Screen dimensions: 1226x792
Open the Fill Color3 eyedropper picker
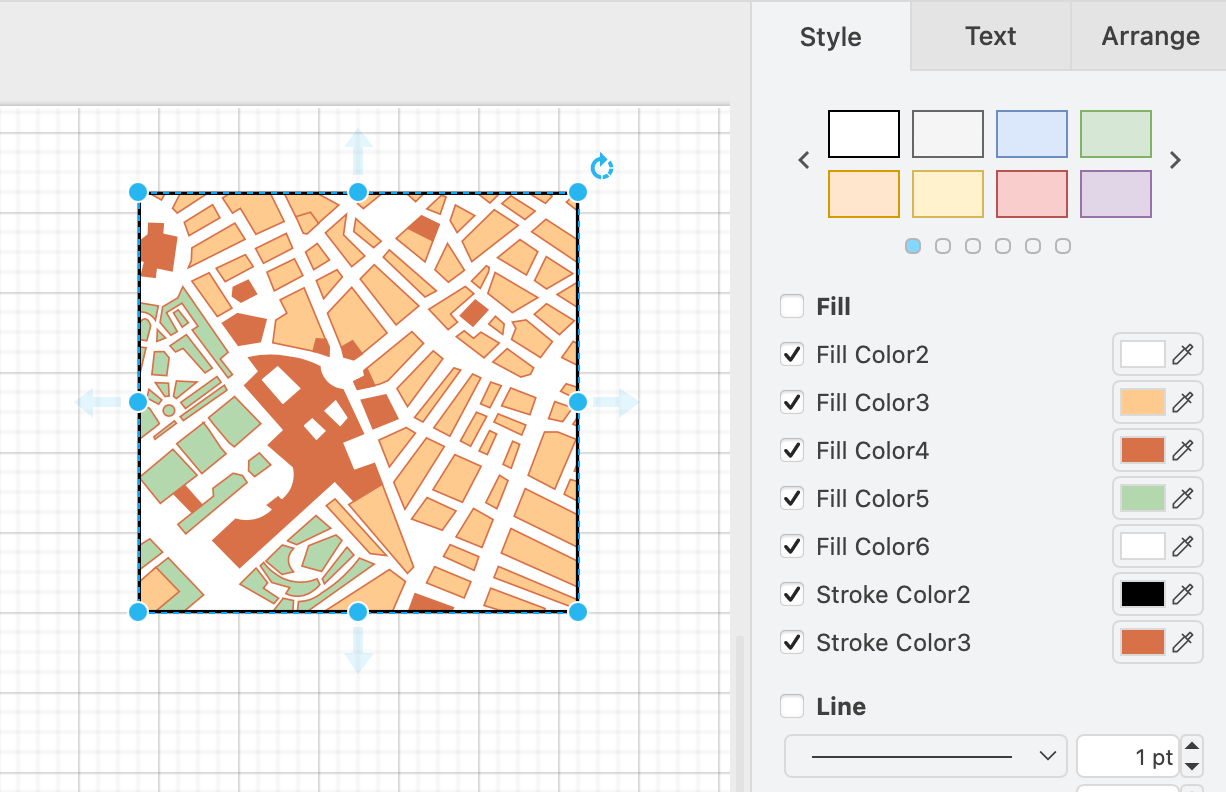(x=1183, y=402)
